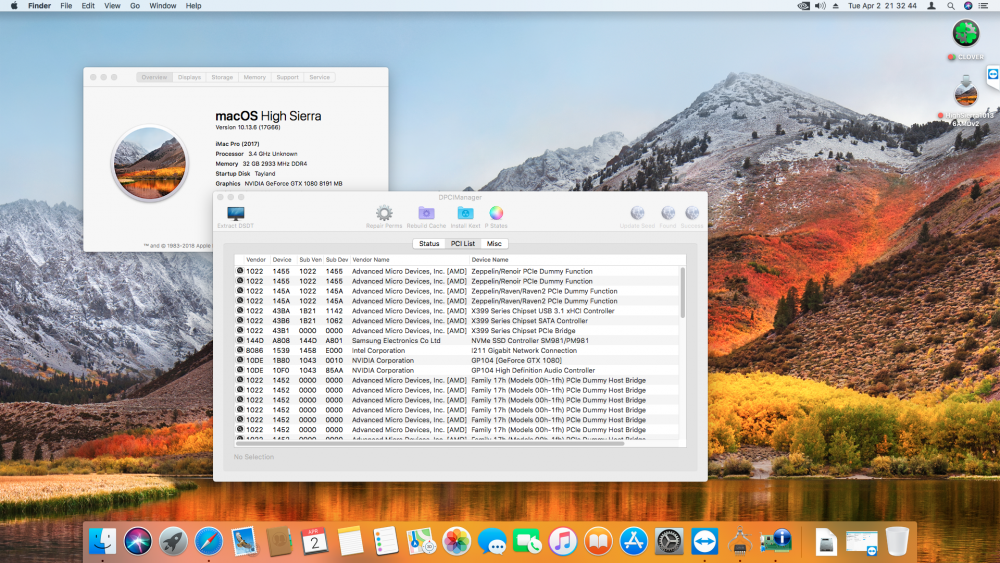Select Storage tab in About This Mac
The height and width of the screenshot is (563, 1000).
click(x=222, y=77)
